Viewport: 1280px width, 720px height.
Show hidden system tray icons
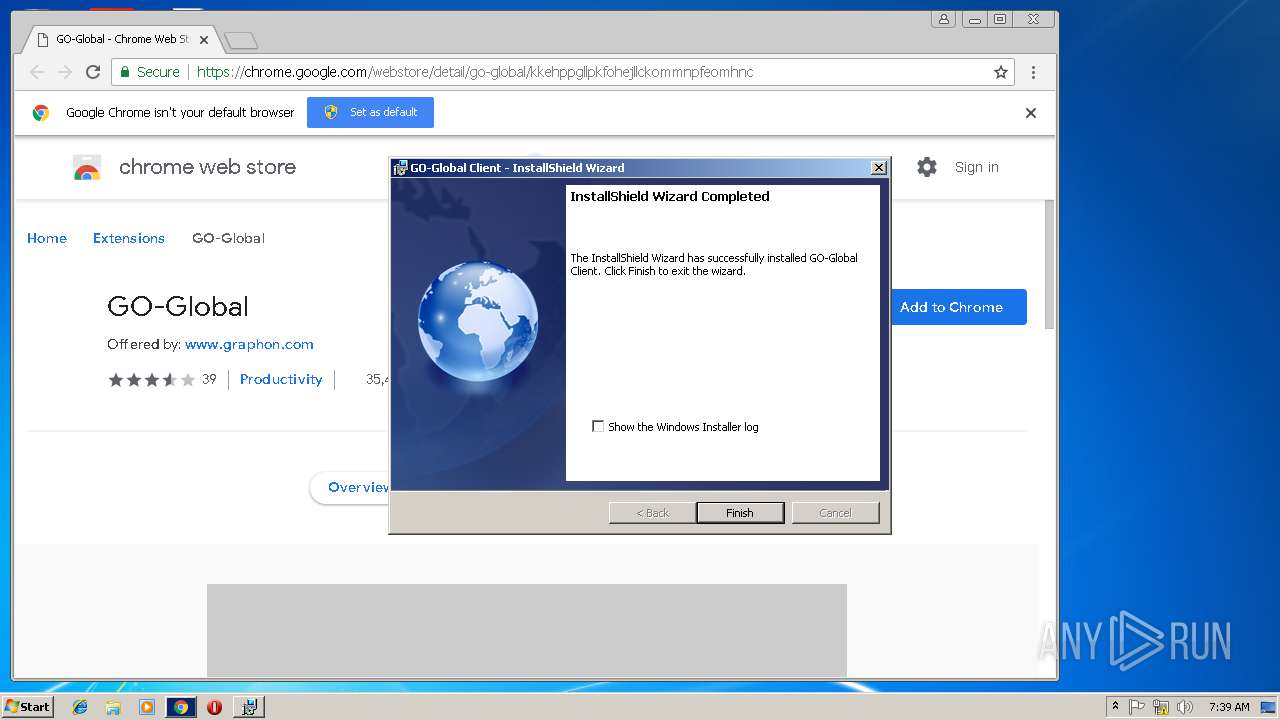1115,707
